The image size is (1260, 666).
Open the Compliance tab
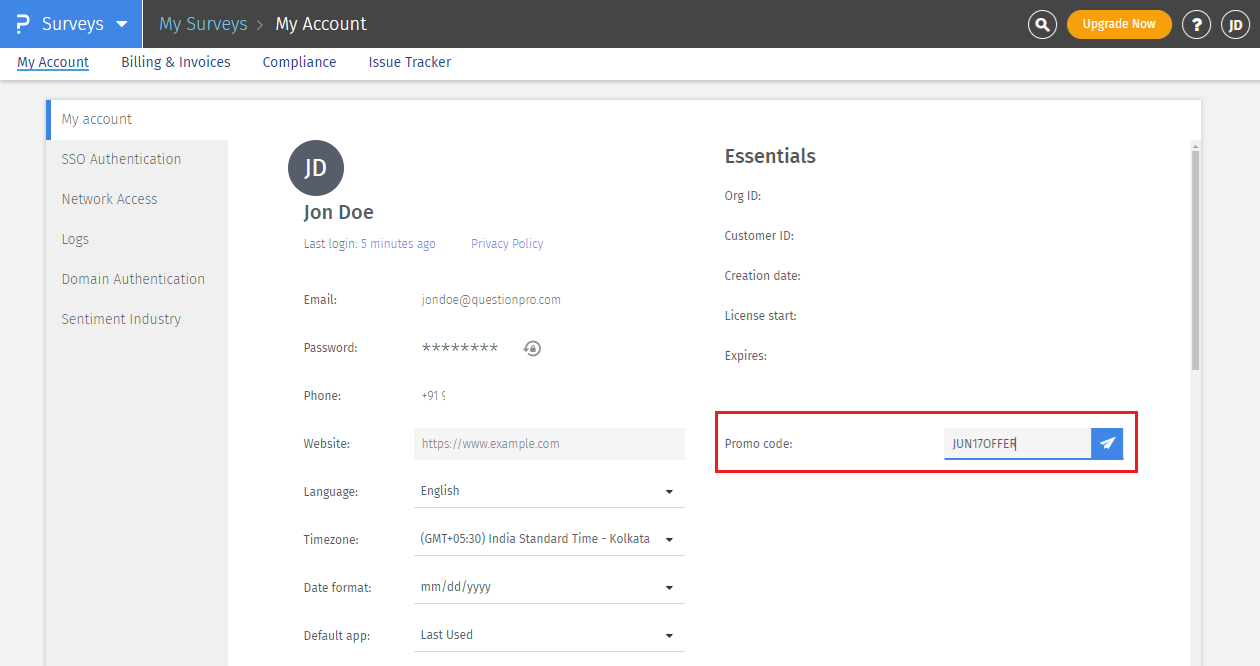pyautogui.click(x=299, y=62)
